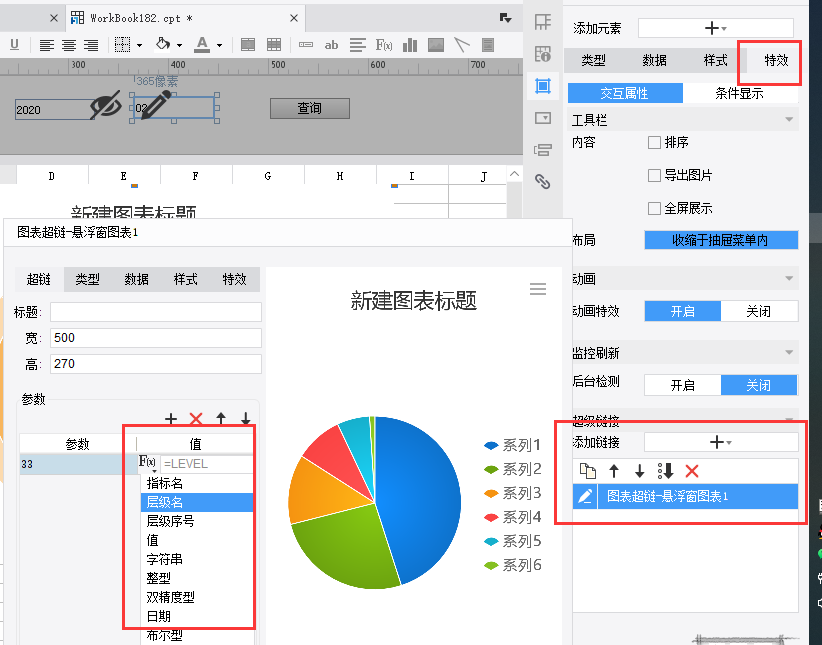Switch to 数据 tab in right panel
Viewport: 822px width, 645px height.
[654, 60]
